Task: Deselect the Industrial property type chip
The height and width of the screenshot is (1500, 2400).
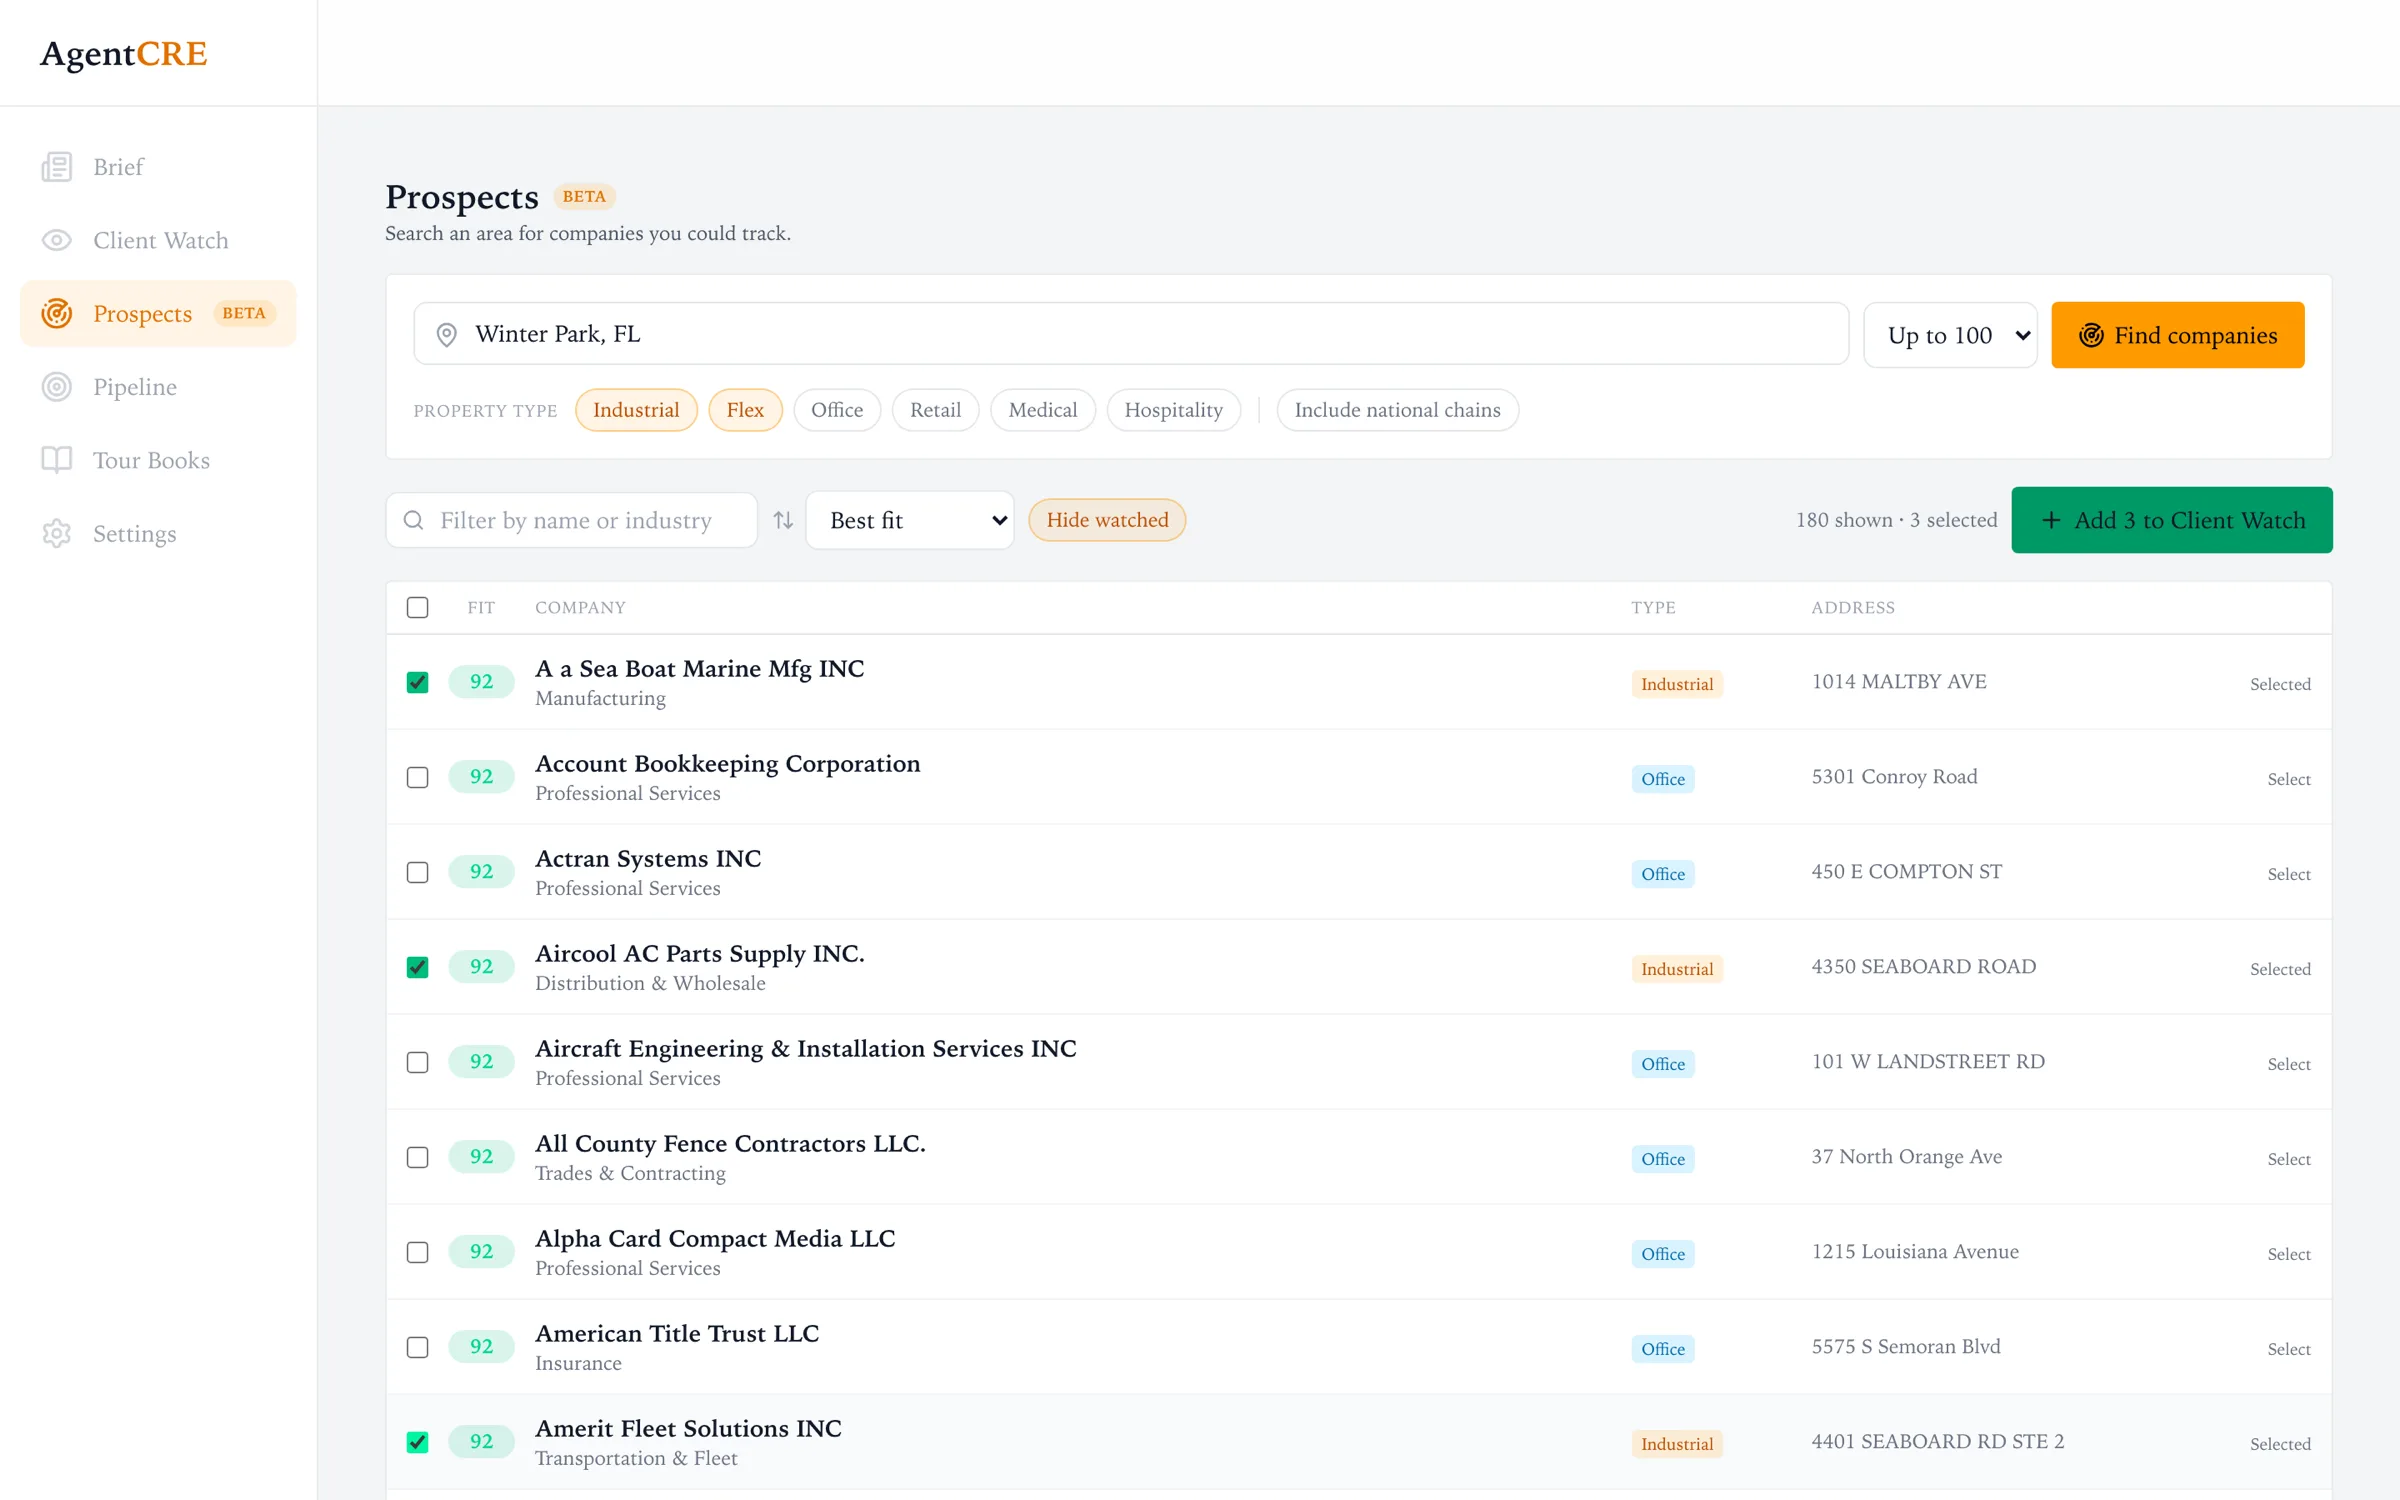Action: click(x=636, y=410)
